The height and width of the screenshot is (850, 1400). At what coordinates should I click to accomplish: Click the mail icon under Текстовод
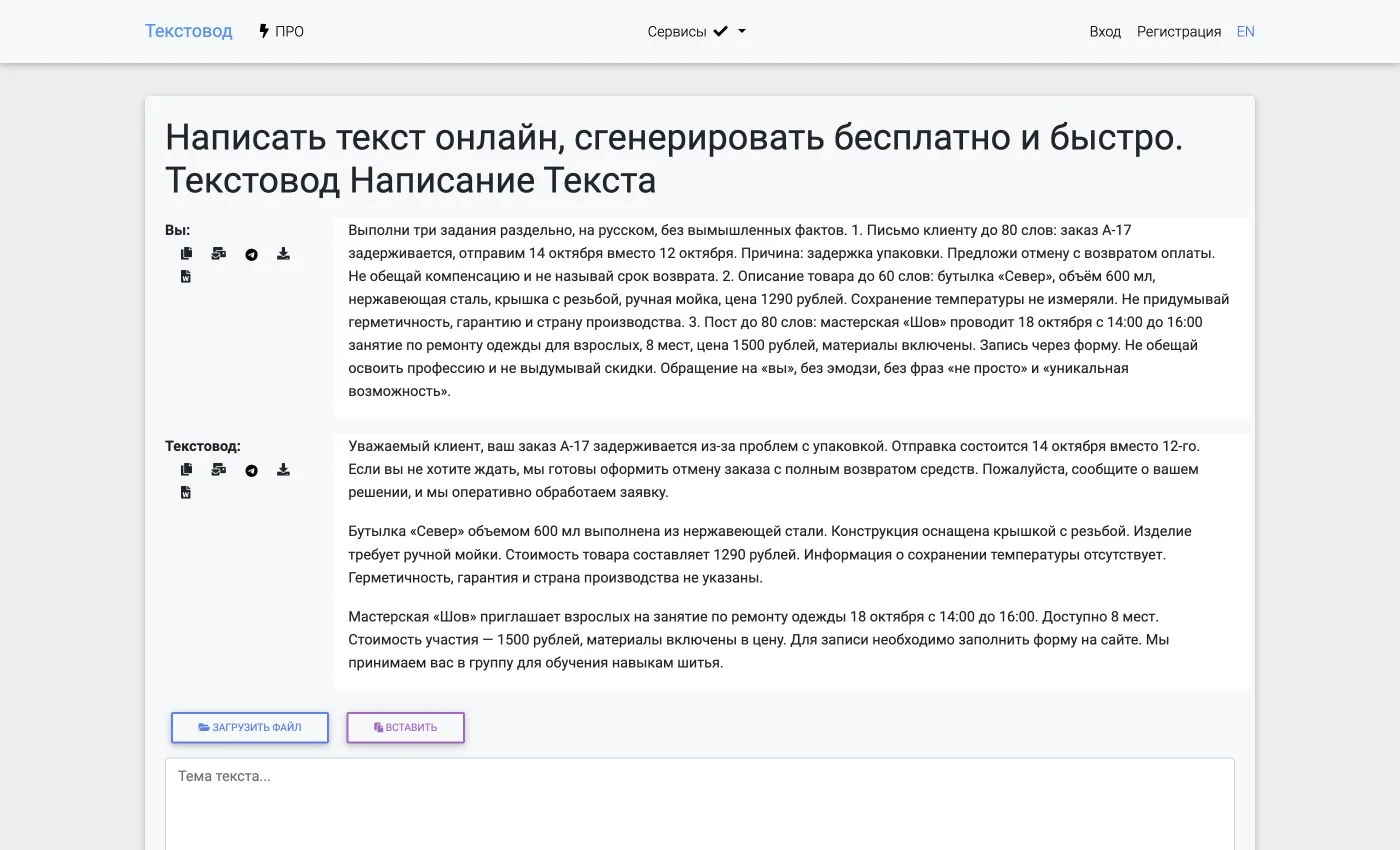pyautogui.click(x=218, y=470)
